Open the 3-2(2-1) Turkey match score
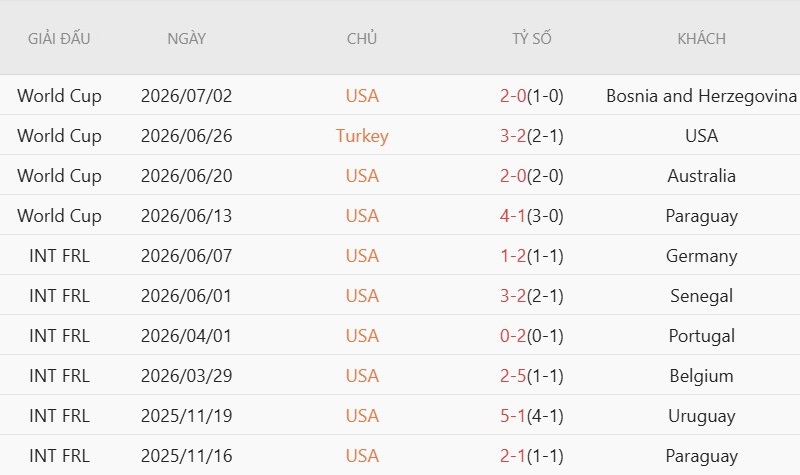This screenshot has height=475, width=800. (532, 136)
